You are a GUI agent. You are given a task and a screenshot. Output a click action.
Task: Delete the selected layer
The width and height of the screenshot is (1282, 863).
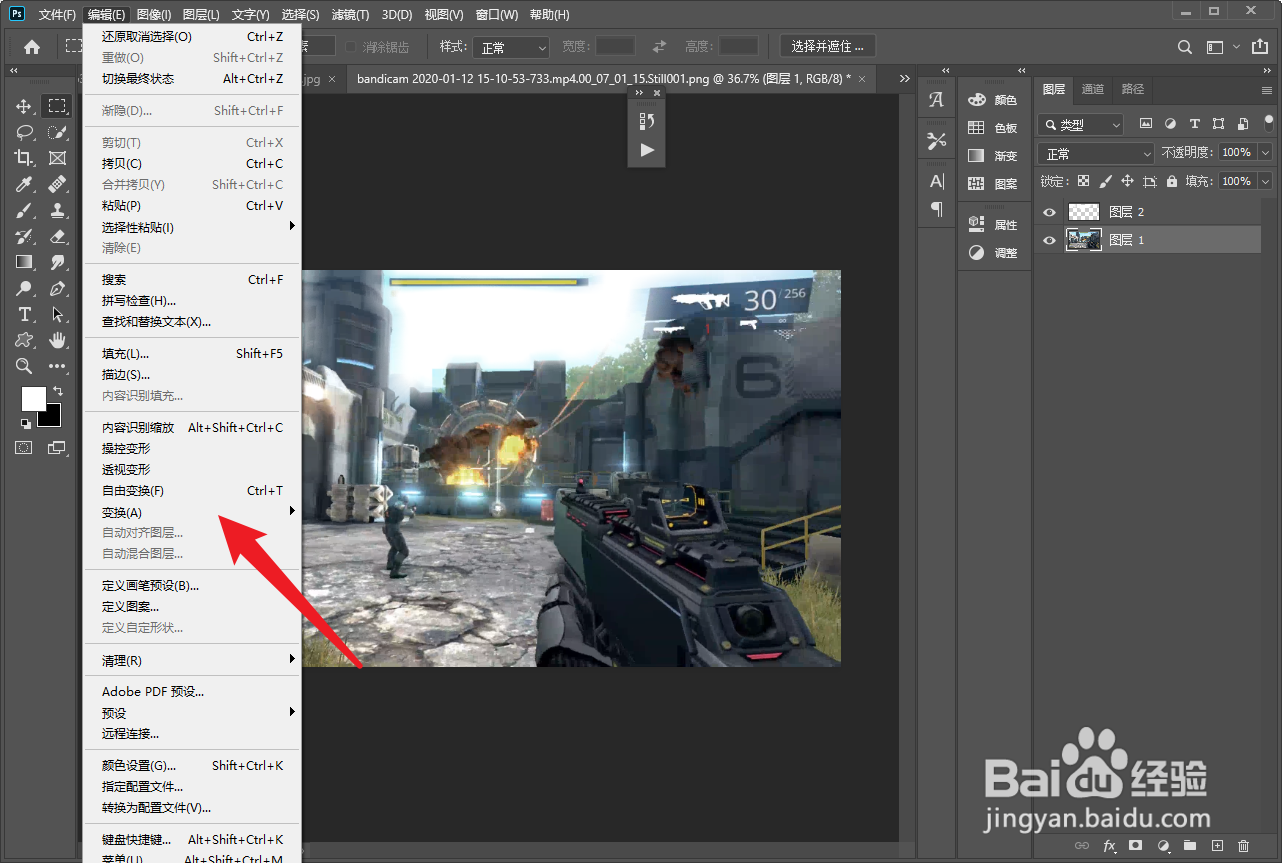[1244, 846]
